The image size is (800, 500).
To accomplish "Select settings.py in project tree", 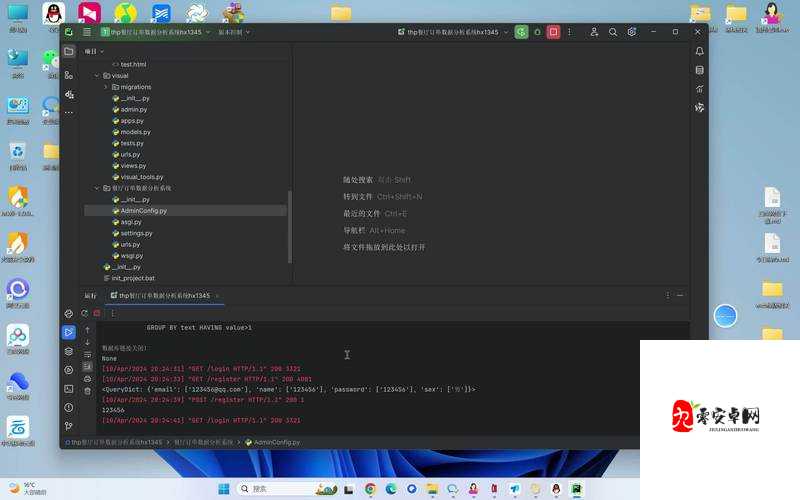I will 136,233.
